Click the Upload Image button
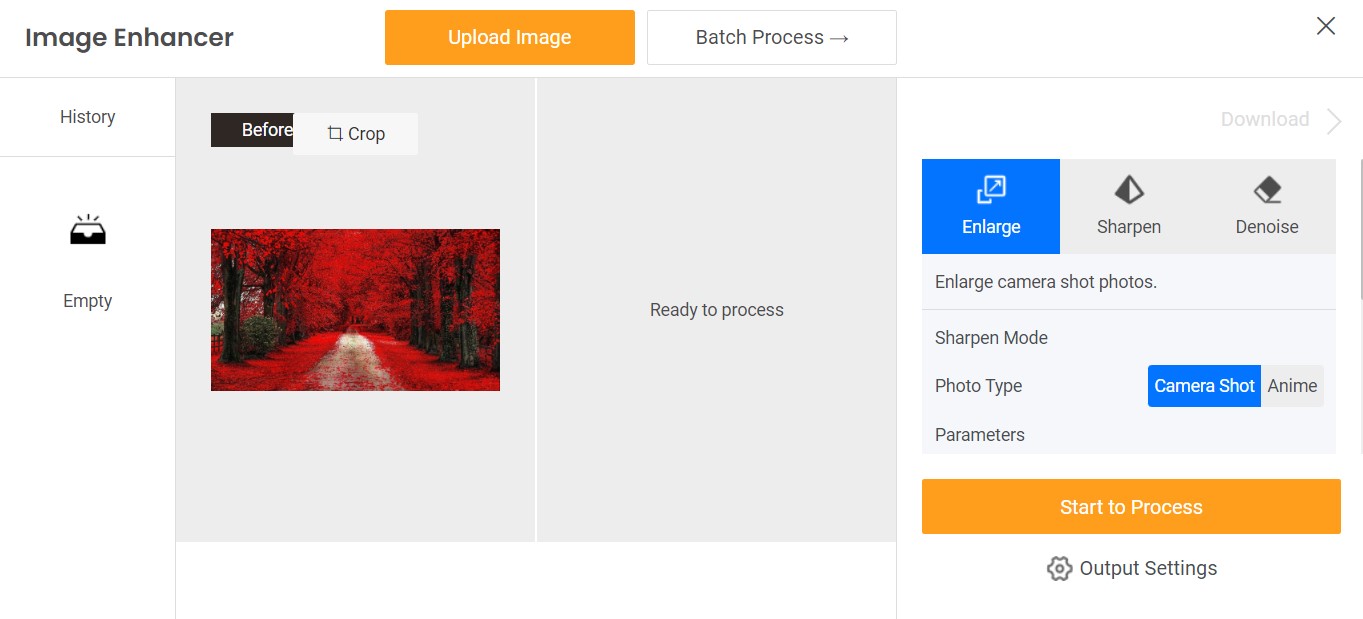 pyautogui.click(x=509, y=37)
